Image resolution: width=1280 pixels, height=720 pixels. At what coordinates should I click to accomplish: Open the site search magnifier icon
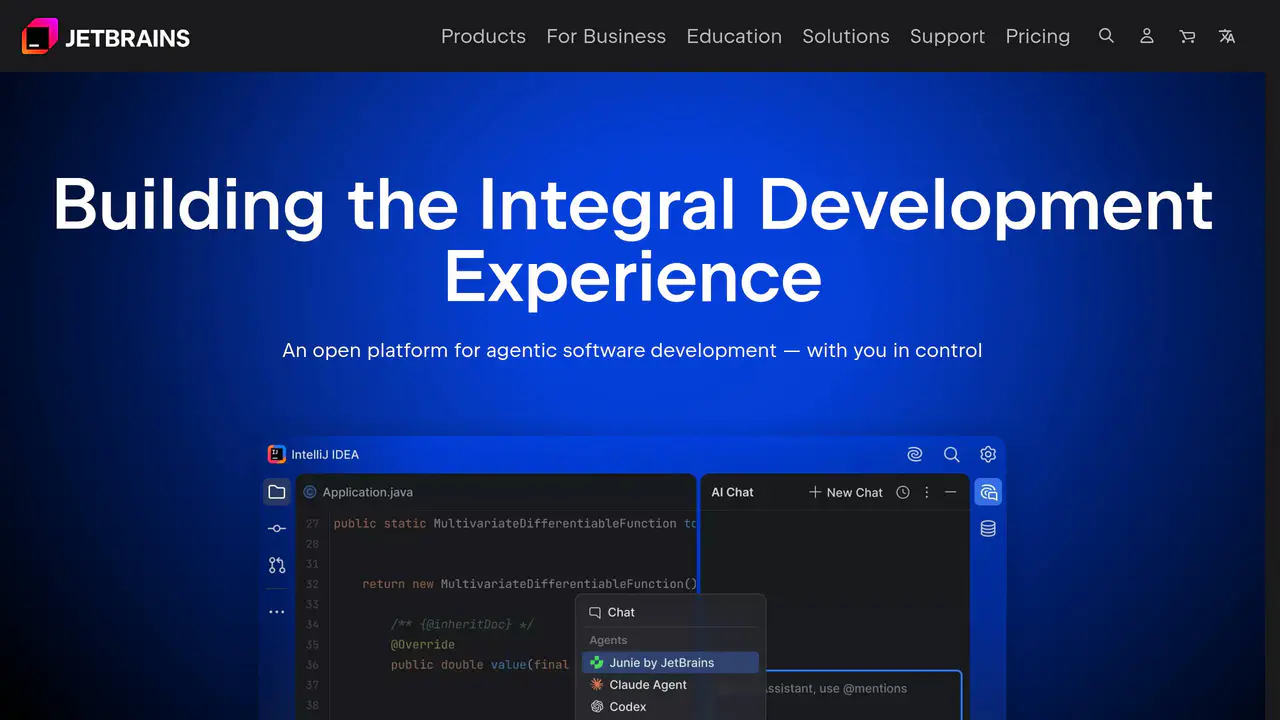coord(1106,36)
